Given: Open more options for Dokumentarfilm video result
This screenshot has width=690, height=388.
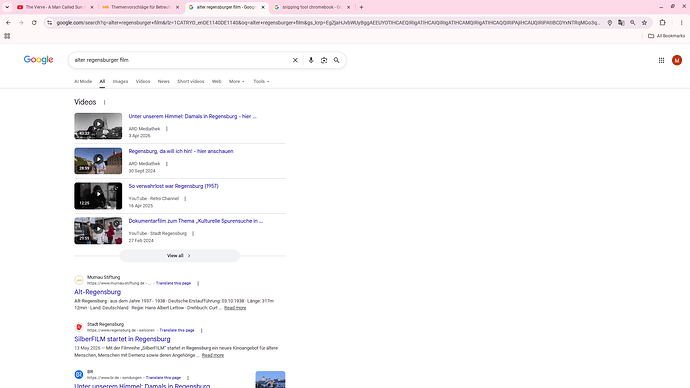Looking at the screenshot, I should (193, 234).
